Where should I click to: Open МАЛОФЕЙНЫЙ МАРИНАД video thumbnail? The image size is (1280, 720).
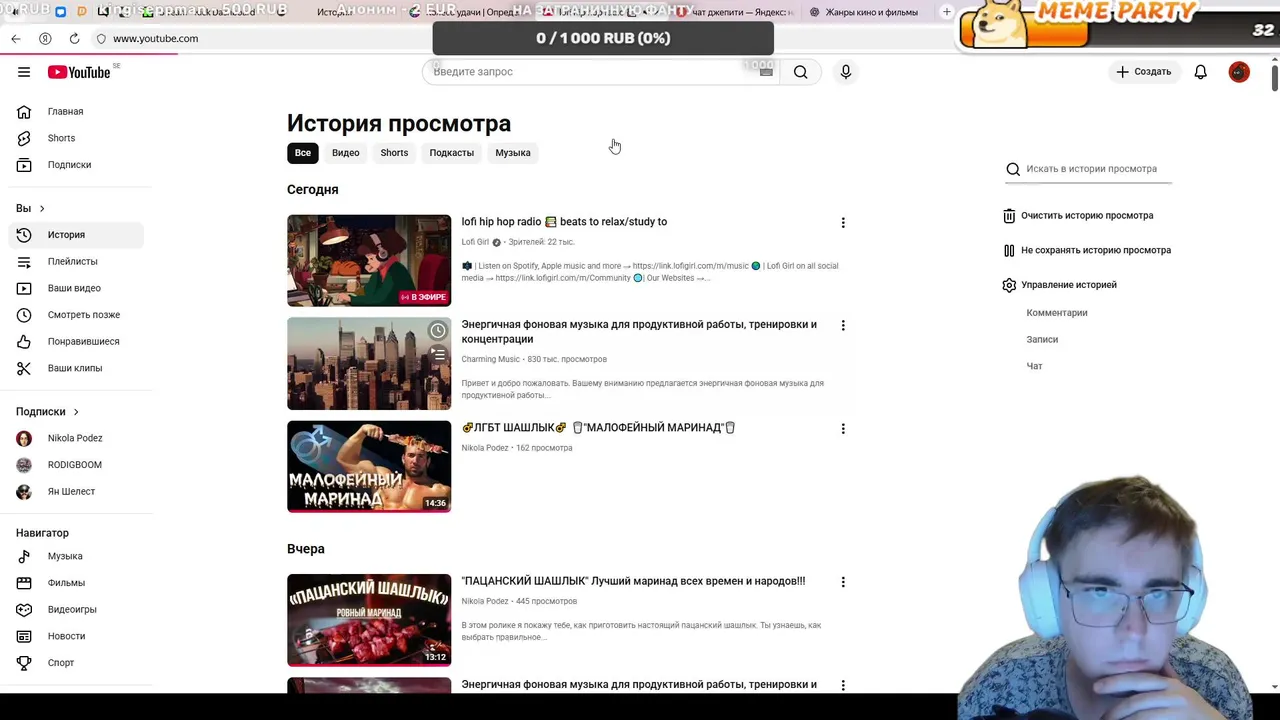pyautogui.click(x=369, y=466)
